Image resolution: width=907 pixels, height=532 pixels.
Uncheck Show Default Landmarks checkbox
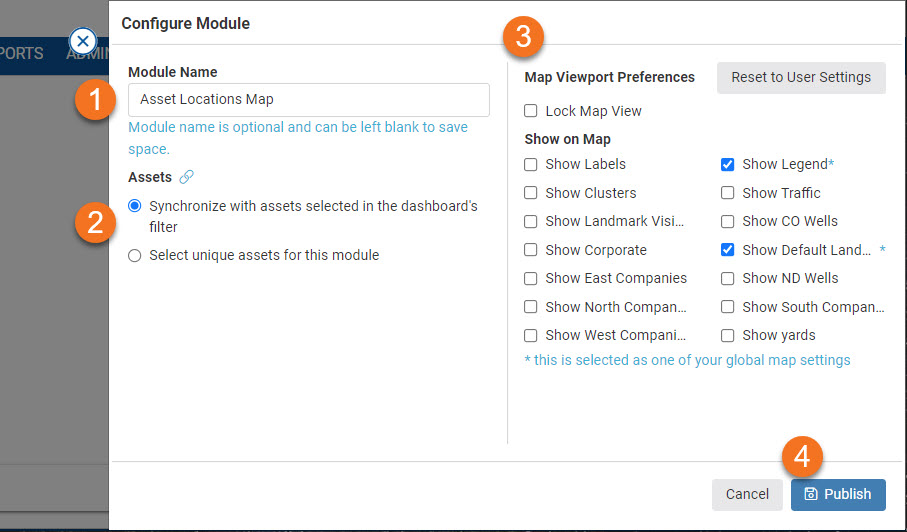(728, 250)
